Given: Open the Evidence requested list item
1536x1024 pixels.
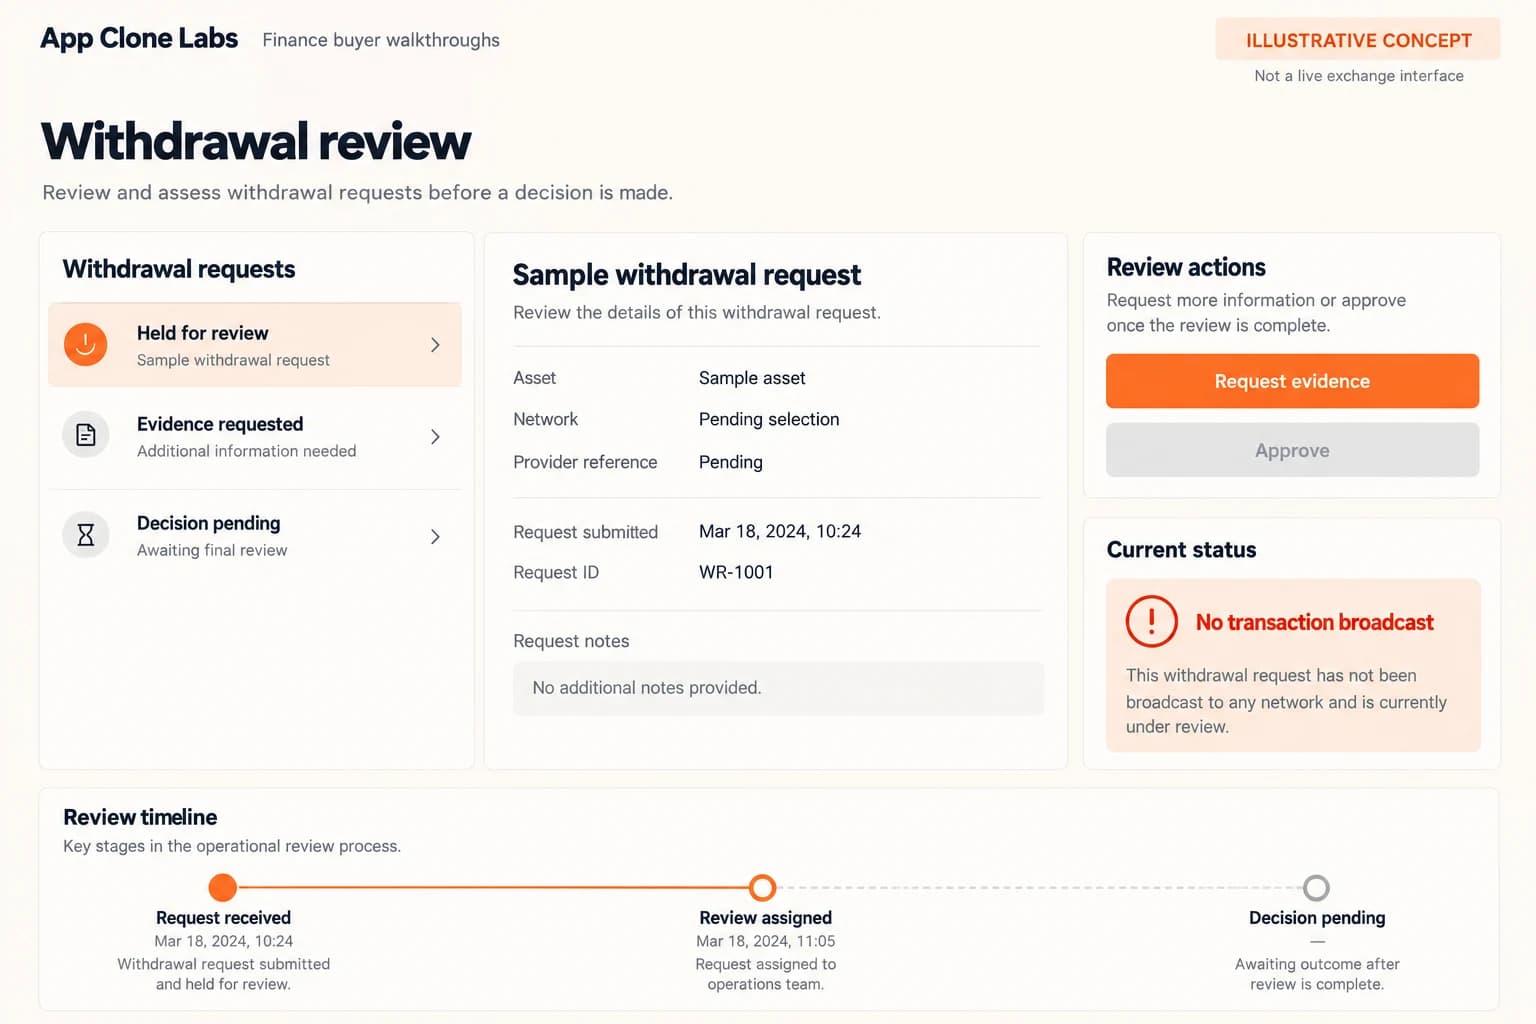Looking at the screenshot, I should tap(255, 437).
